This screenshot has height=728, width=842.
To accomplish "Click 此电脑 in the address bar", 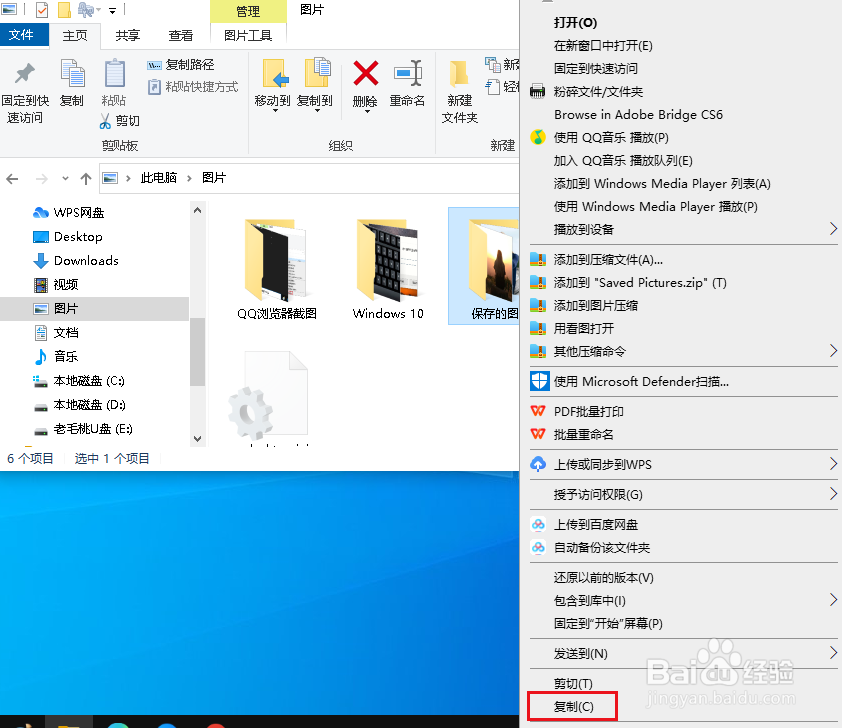I will pyautogui.click(x=158, y=178).
